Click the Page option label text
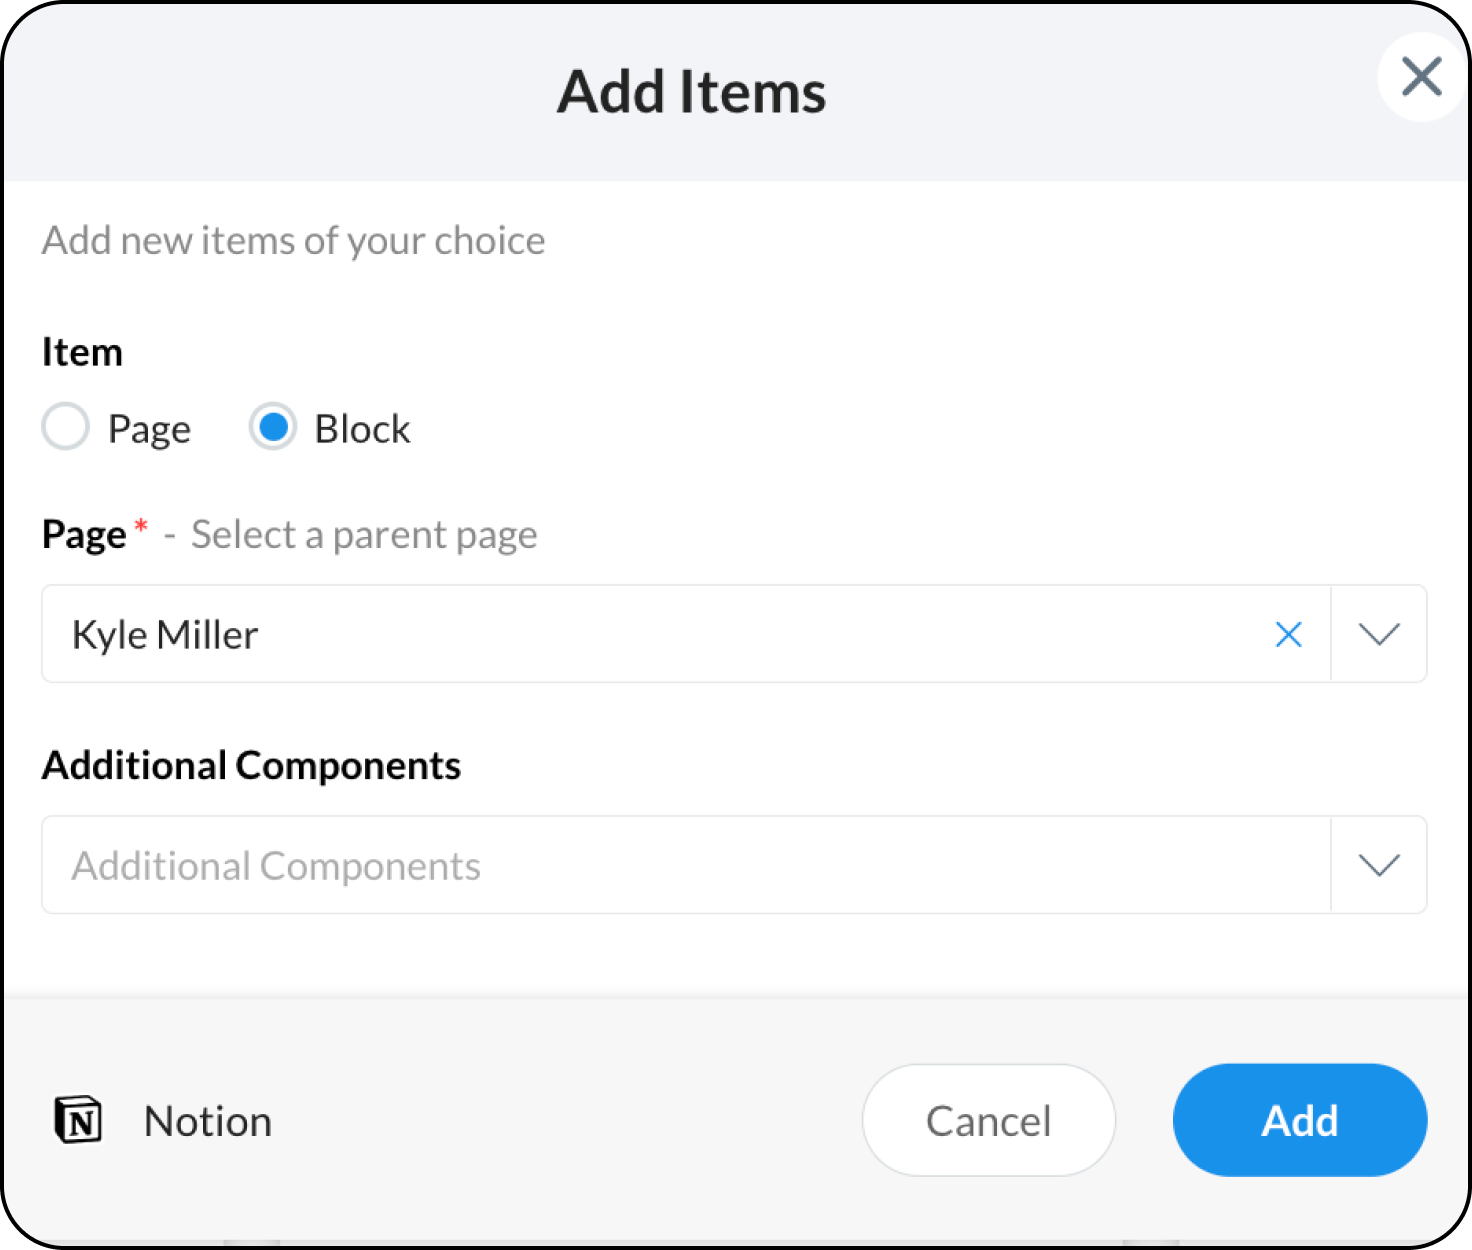This screenshot has width=1472, height=1250. tap(149, 429)
